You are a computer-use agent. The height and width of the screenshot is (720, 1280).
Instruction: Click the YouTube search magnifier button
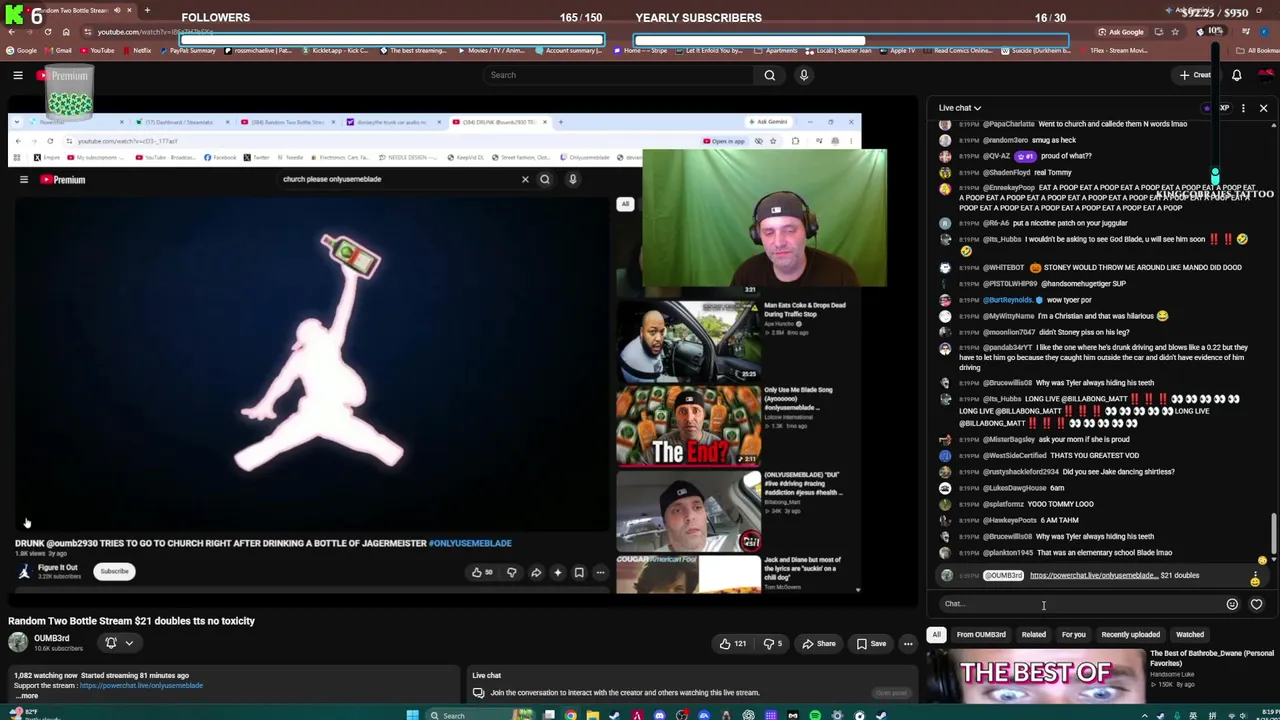tap(769, 75)
